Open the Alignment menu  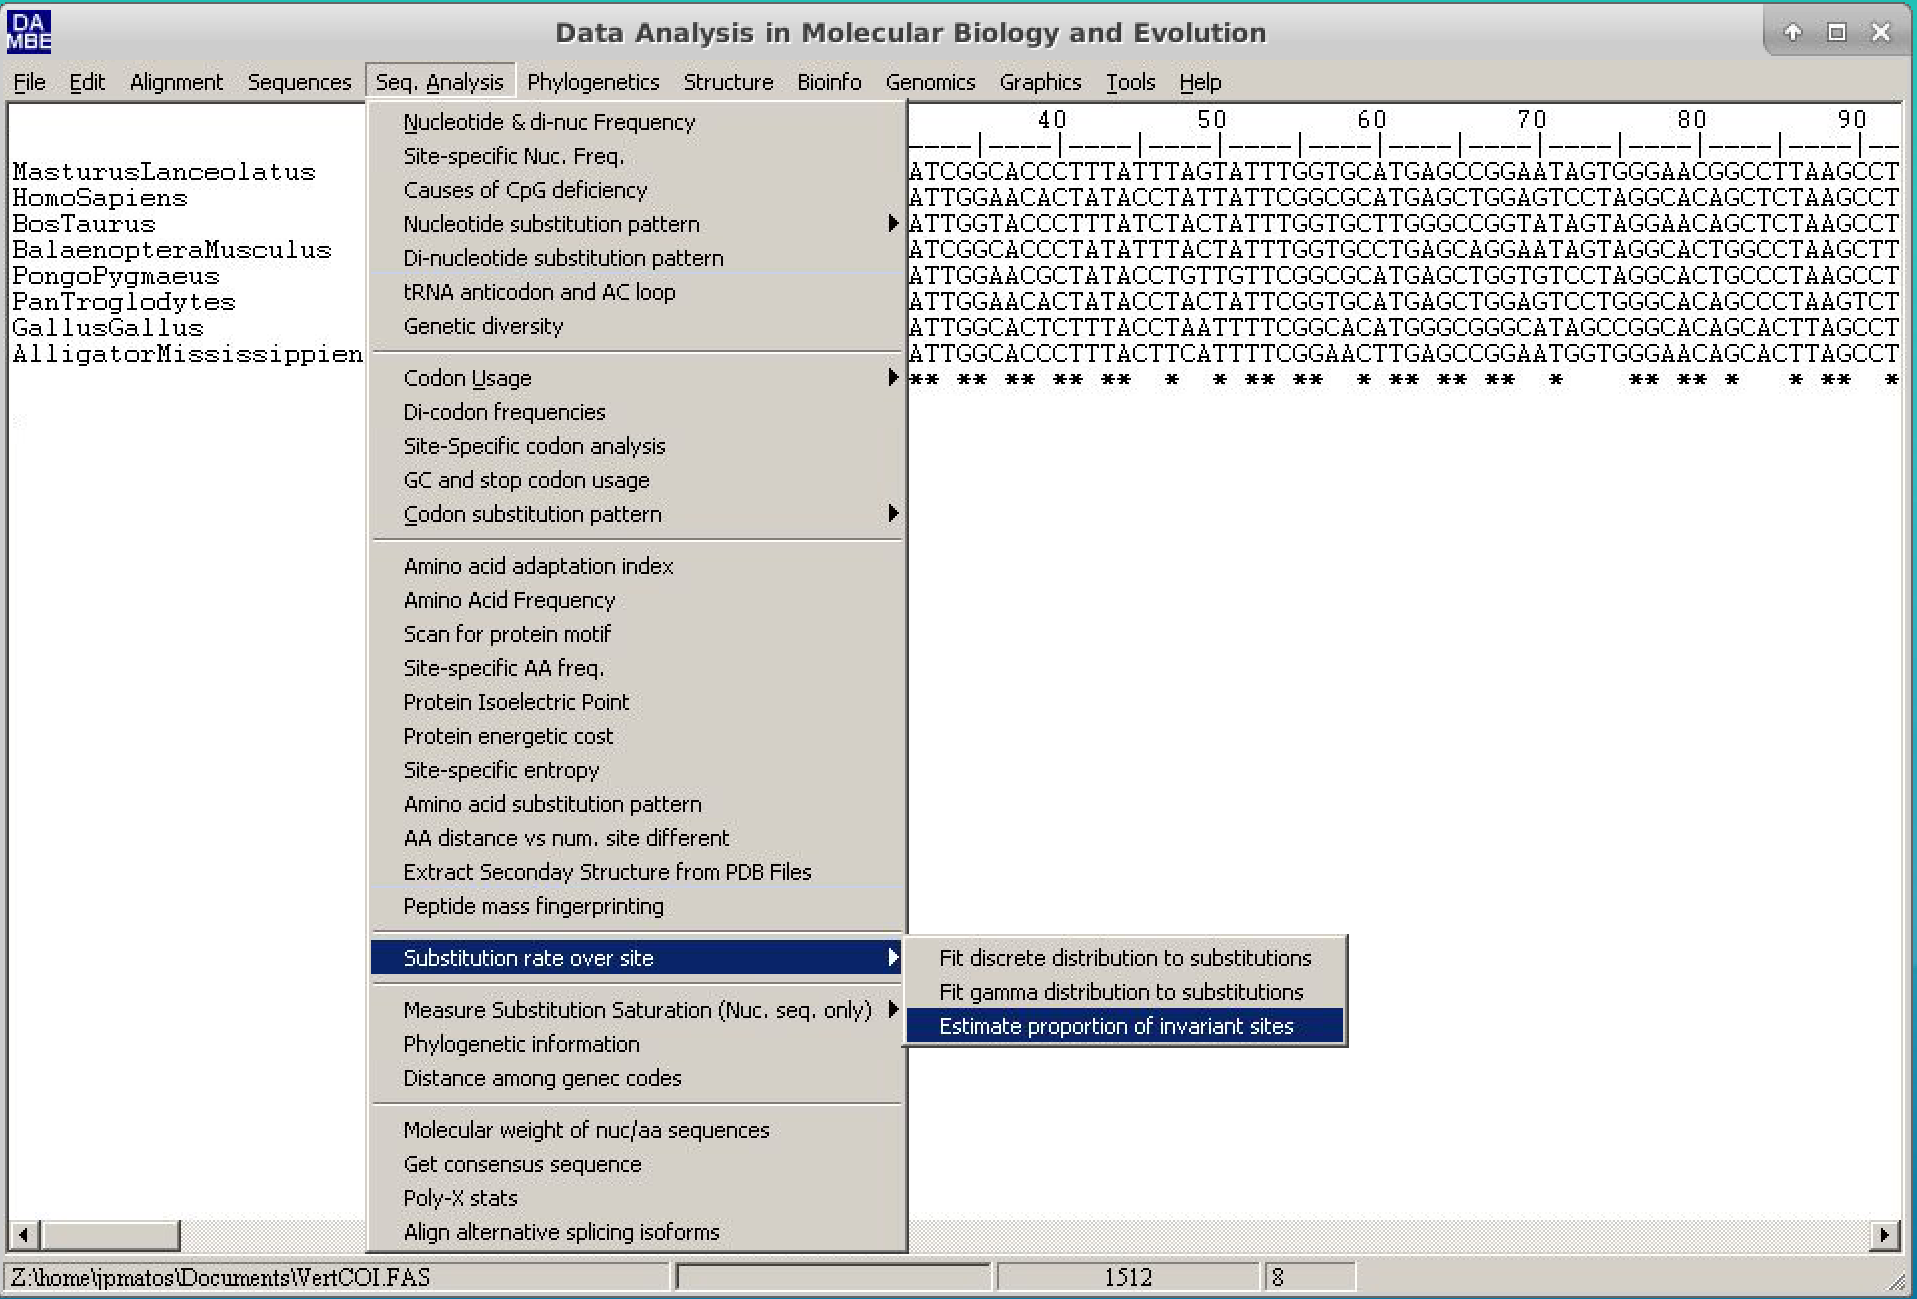[176, 82]
